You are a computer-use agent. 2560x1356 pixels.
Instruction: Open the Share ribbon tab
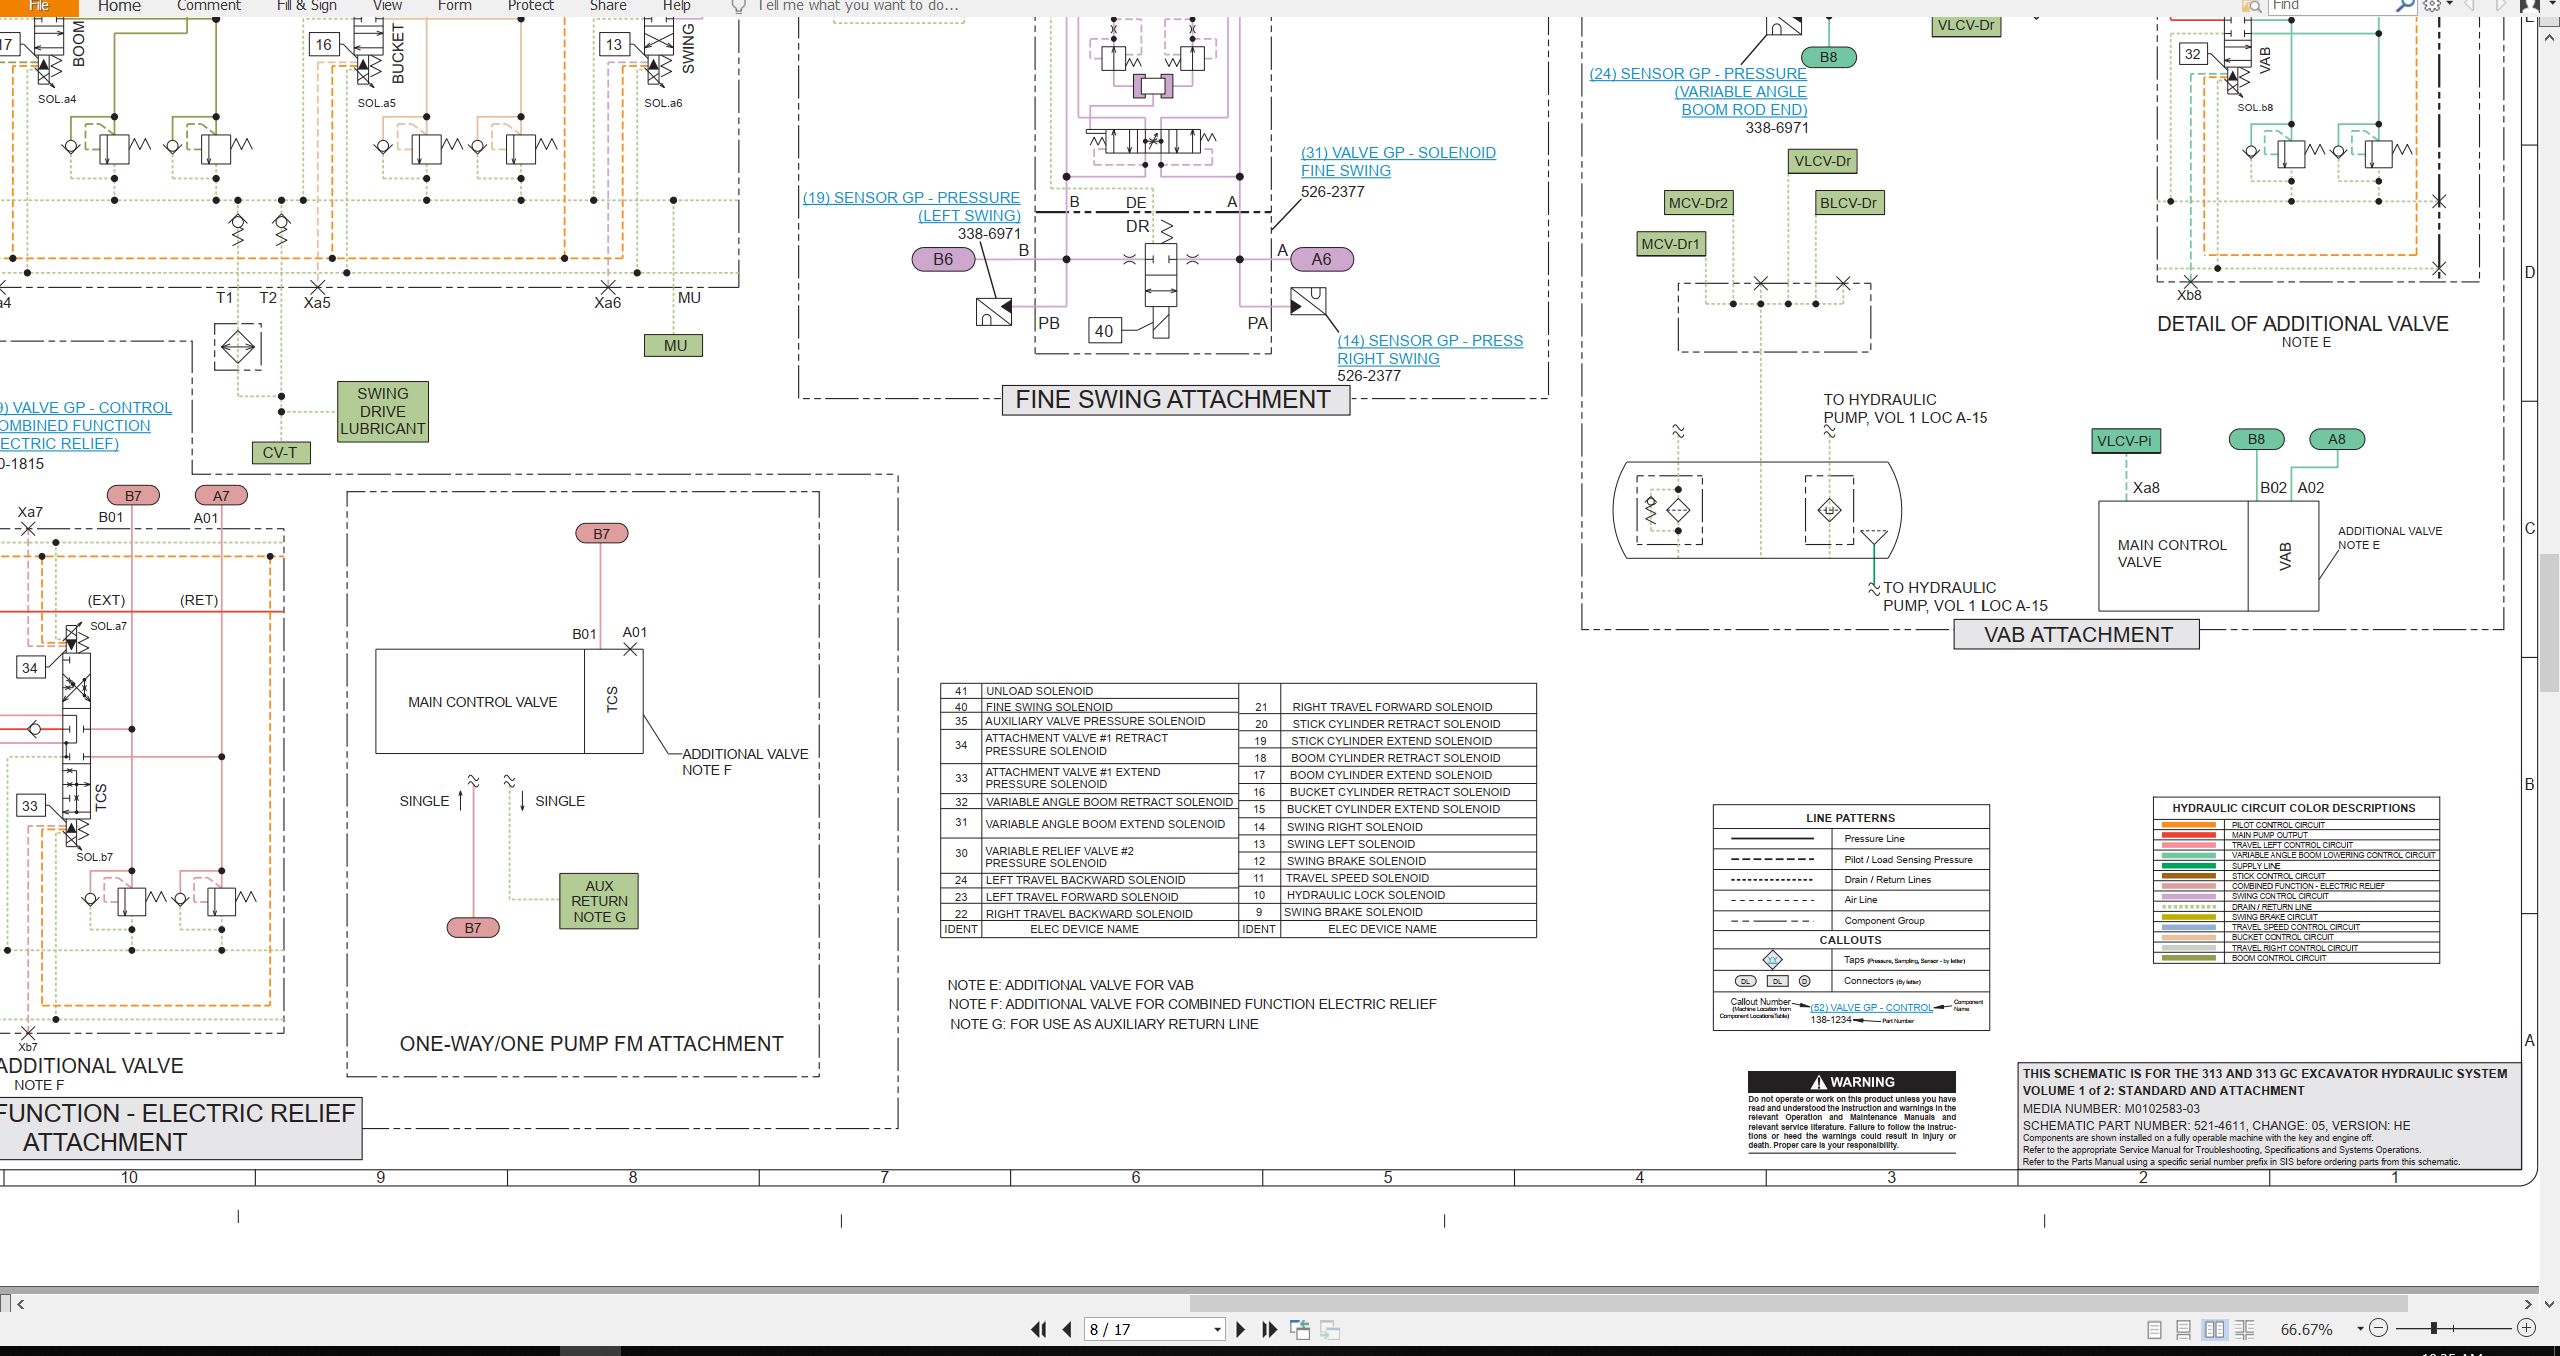coord(608,6)
